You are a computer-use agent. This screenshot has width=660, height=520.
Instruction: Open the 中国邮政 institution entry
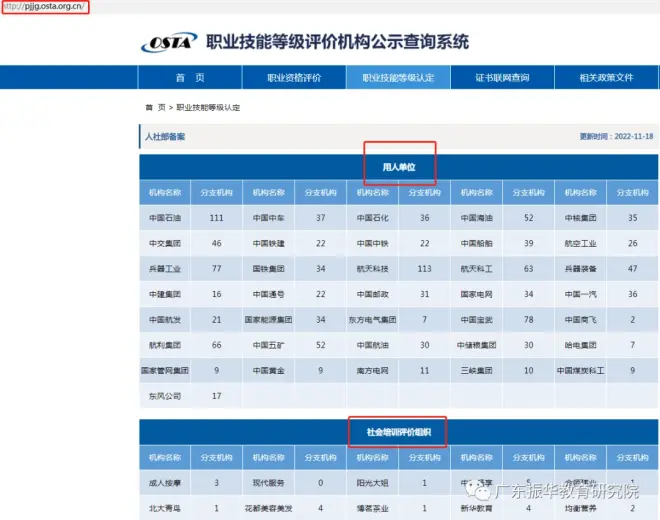(x=373, y=294)
